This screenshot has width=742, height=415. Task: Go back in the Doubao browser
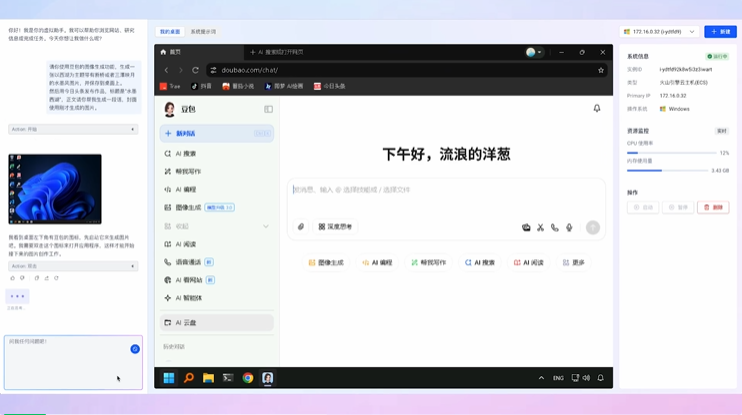point(167,70)
